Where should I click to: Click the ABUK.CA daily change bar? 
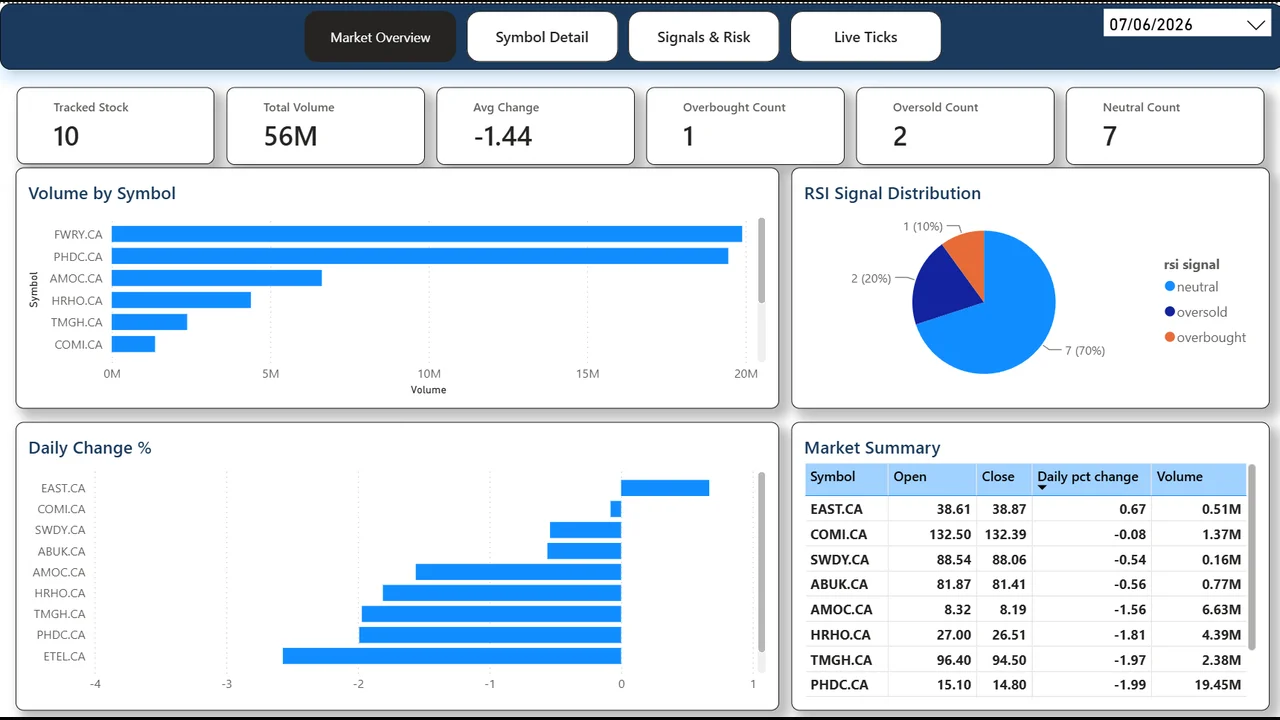pos(584,551)
